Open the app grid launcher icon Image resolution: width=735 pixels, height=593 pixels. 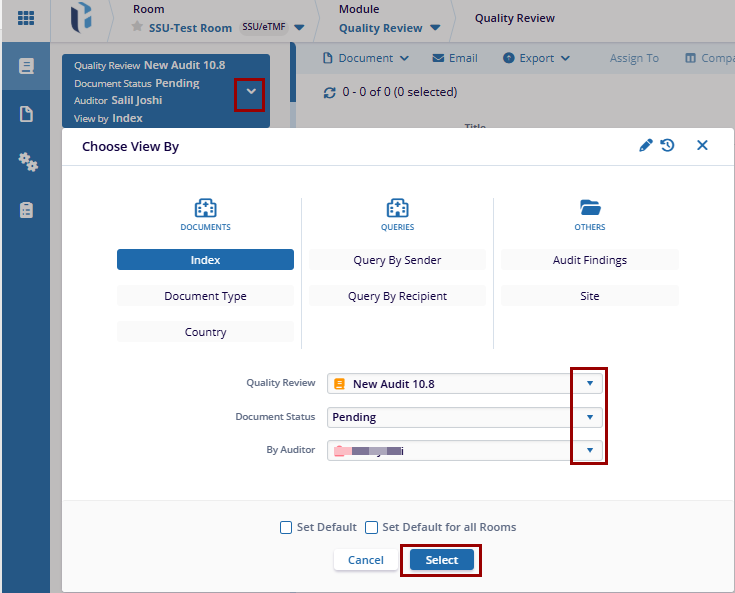tap(26, 18)
